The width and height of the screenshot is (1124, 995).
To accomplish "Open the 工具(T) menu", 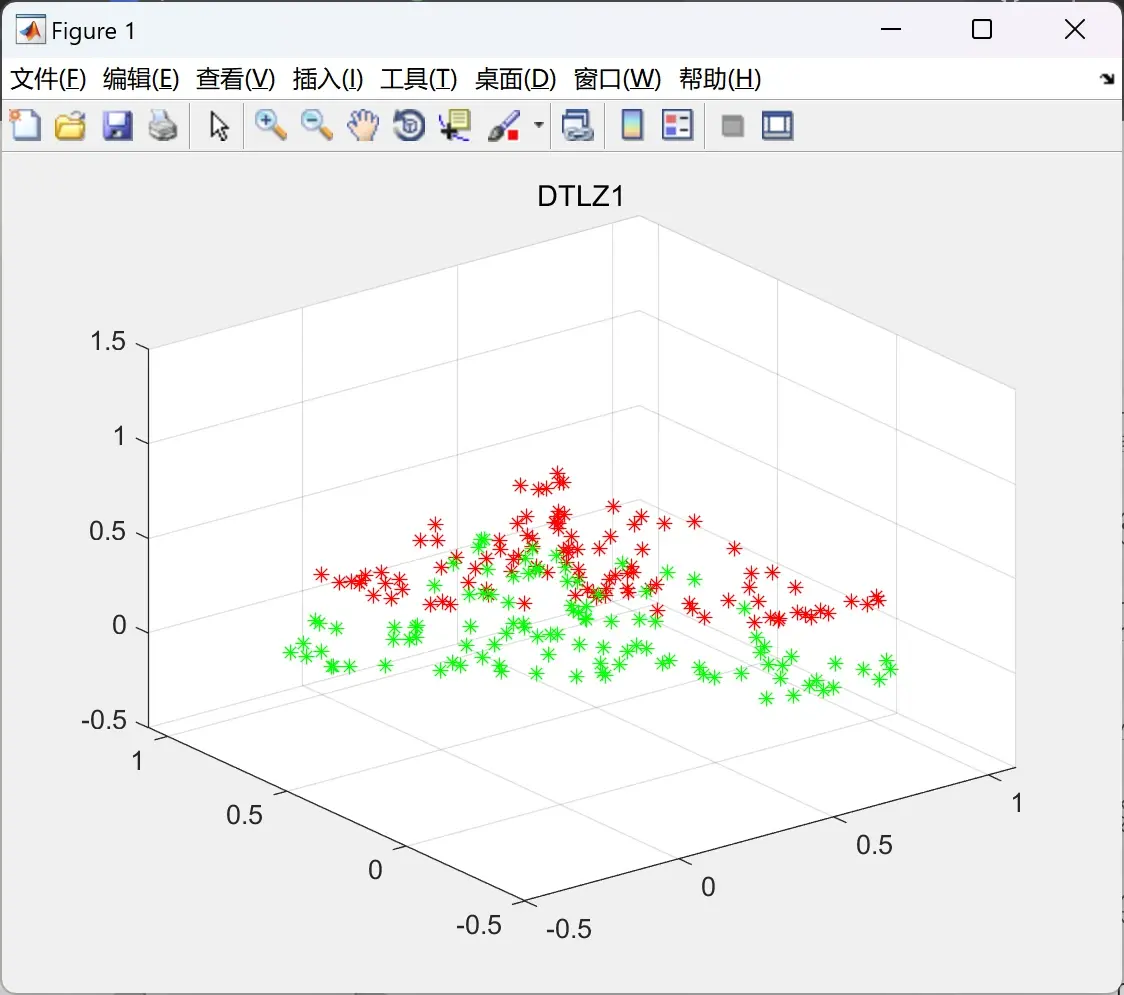I will pos(419,79).
